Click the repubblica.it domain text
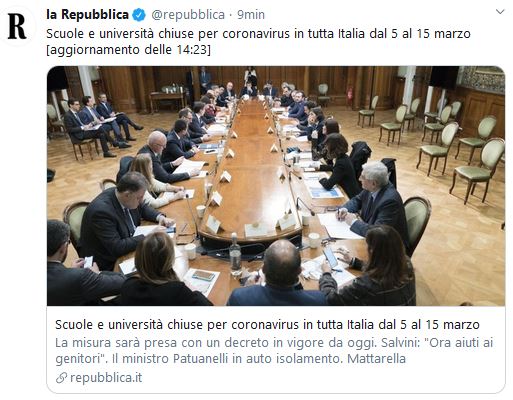513x400 pixels. click(106, 378)
